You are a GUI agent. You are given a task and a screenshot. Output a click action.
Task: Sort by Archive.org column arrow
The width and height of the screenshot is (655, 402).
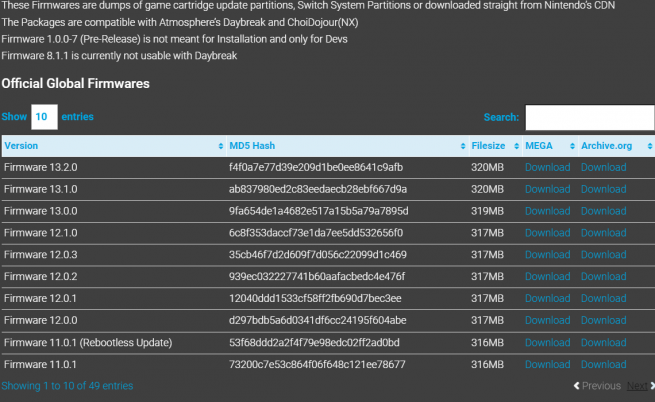coord(646,146)
